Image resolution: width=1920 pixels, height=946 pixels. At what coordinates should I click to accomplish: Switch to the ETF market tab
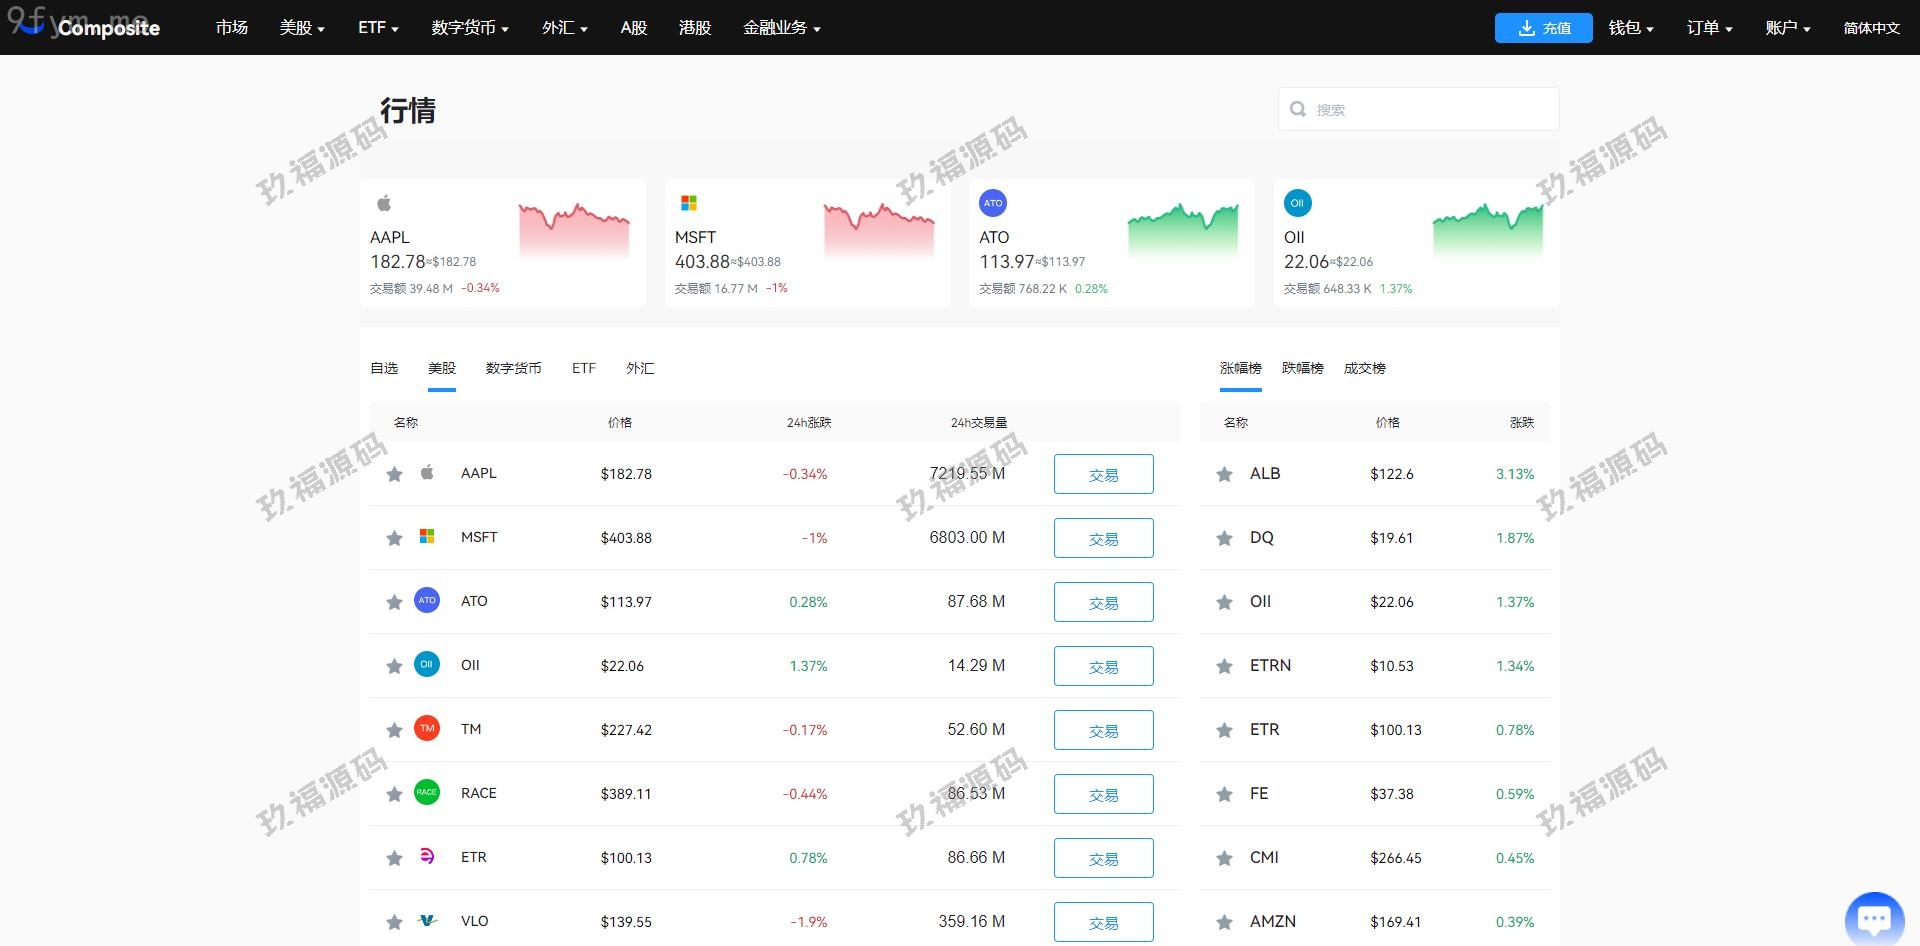coord(583,369)
